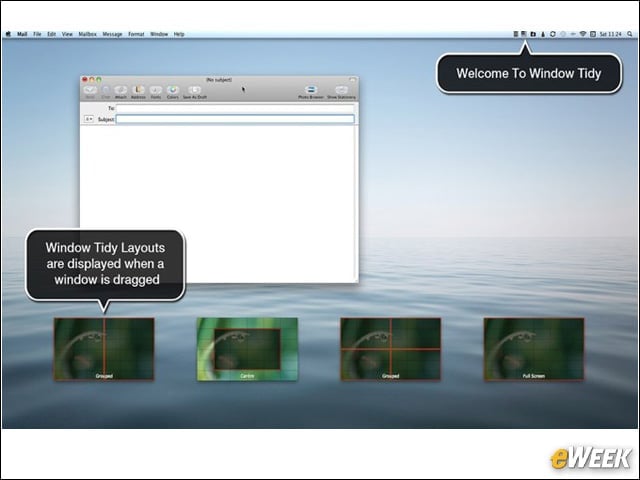Click the empty message body area

tap(219, 203)
